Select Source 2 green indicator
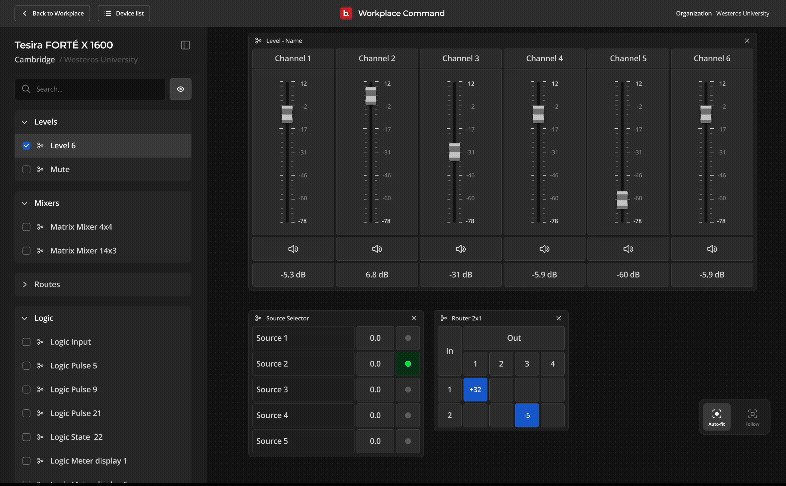 pyautogui.click(x=408, y=364)
